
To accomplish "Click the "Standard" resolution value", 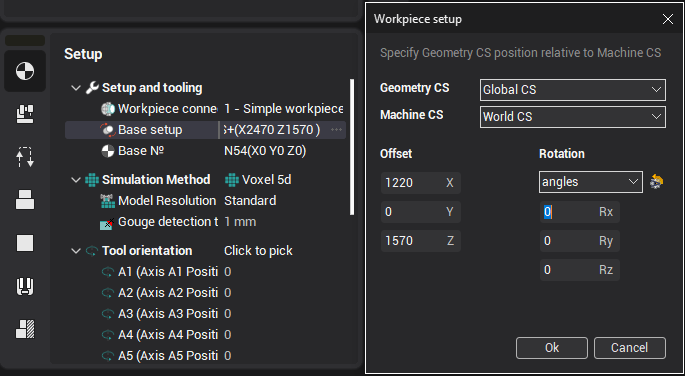I will point(250,201).
